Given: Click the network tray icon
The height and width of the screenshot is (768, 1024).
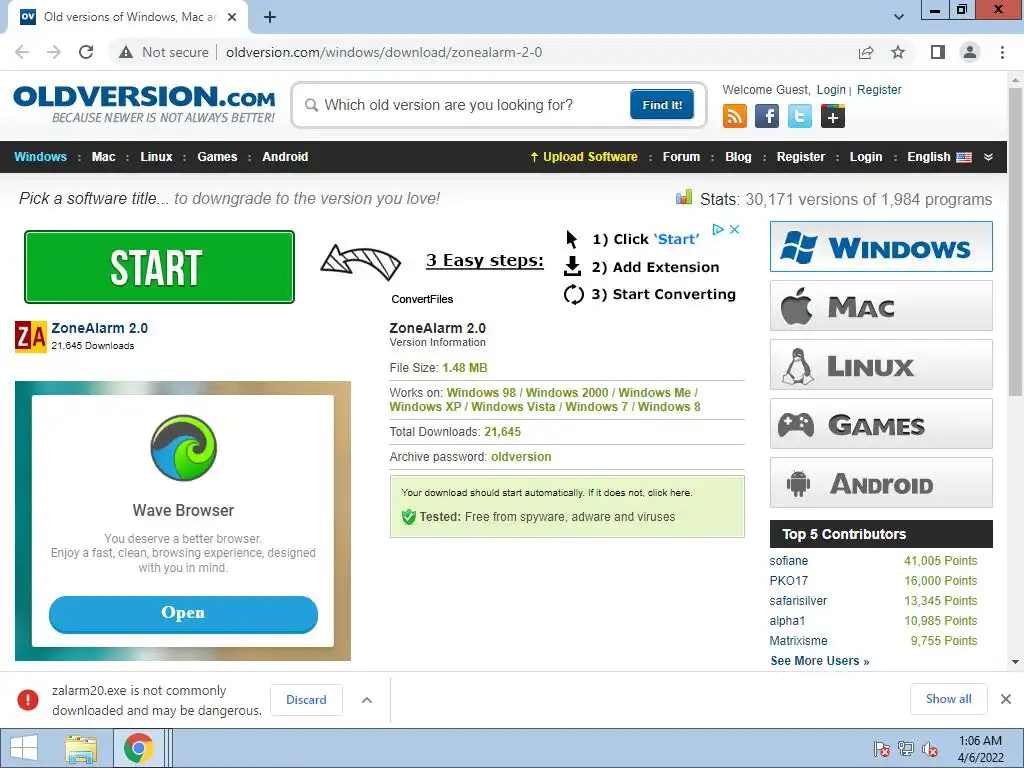Looking at the screenshot, I should [x=906, y=749].
